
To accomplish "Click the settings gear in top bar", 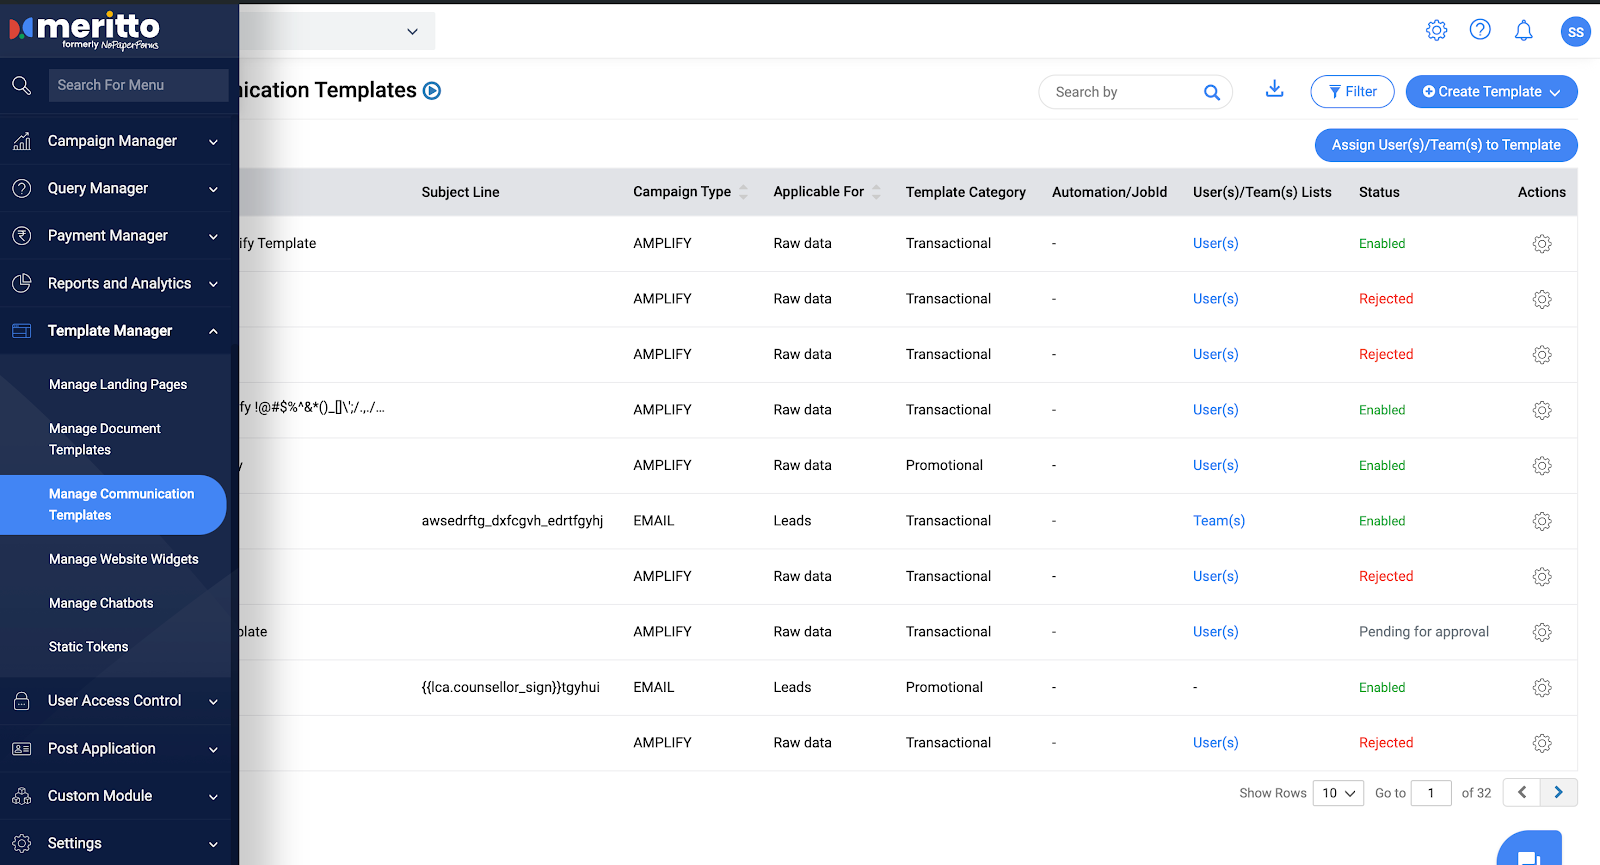I will point(1436,30).
